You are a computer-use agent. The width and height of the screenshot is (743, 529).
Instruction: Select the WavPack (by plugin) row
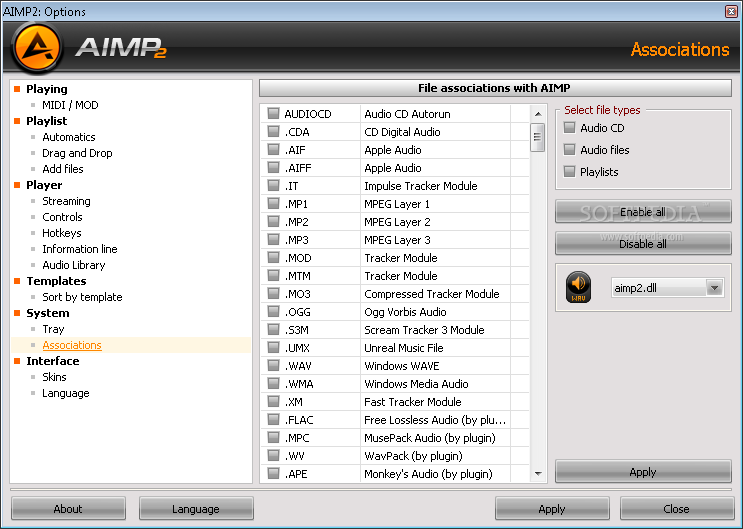click(395, 456)
